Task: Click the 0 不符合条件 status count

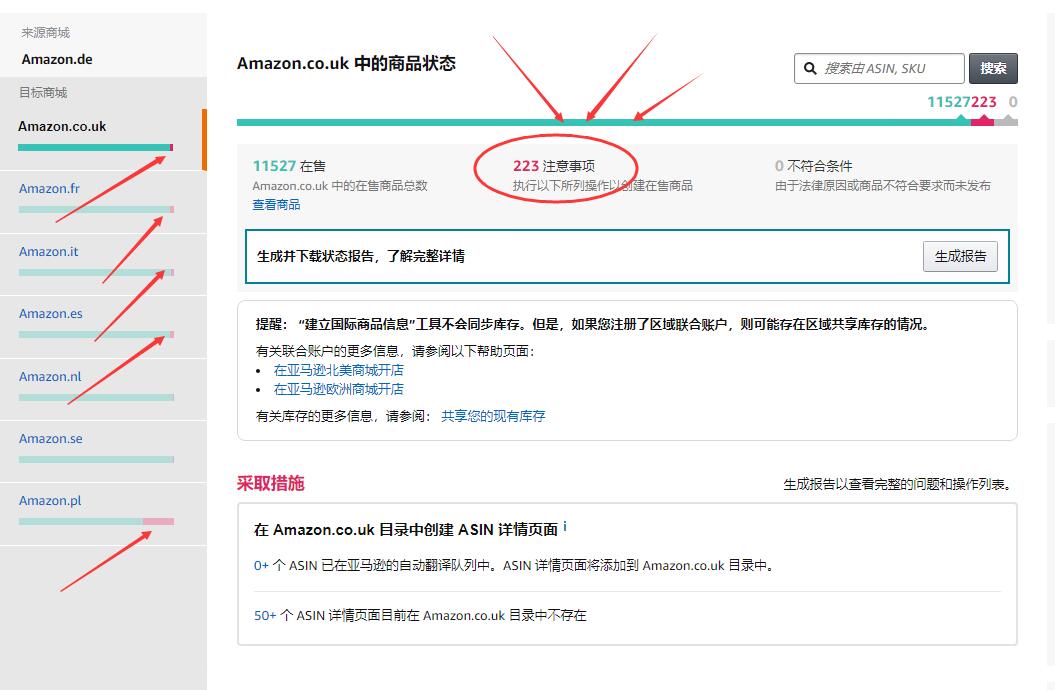Action: pos(813,166)
